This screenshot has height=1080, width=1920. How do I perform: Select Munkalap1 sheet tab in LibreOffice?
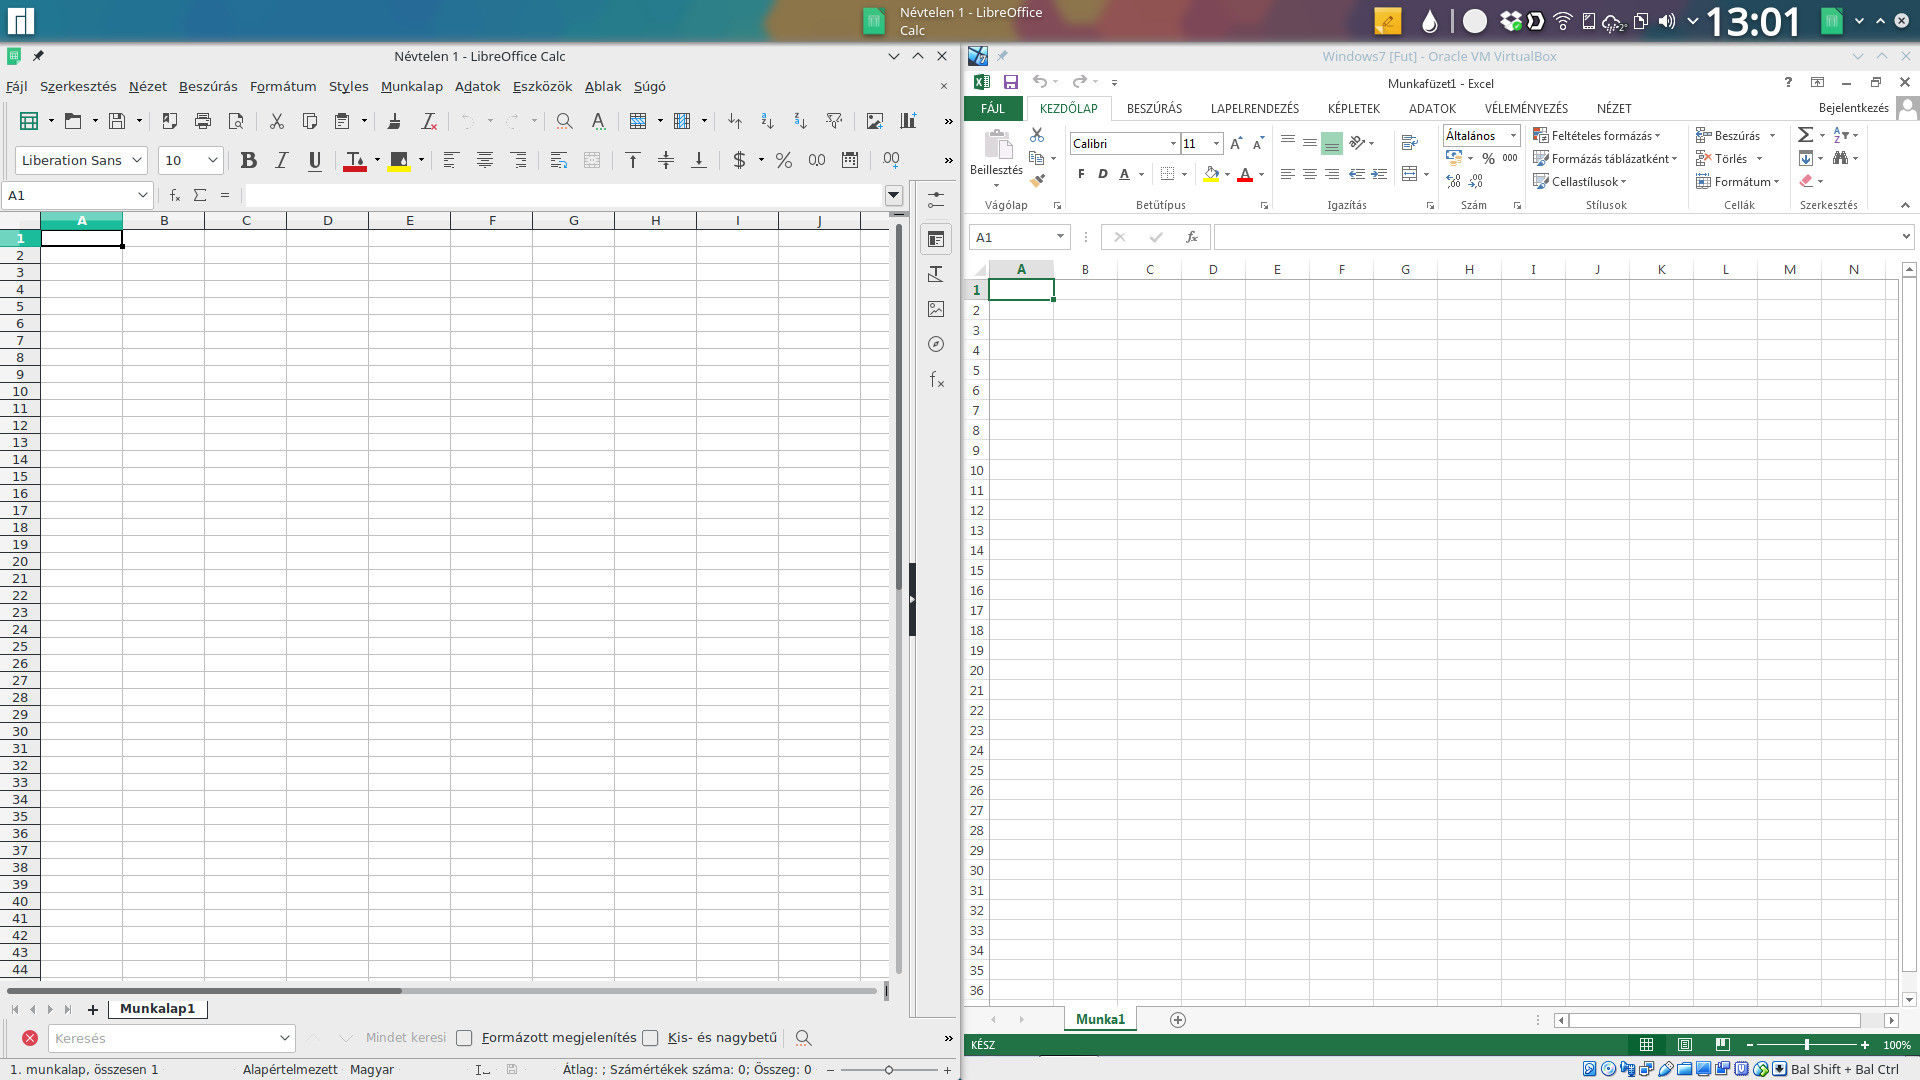click(157, 1009)
